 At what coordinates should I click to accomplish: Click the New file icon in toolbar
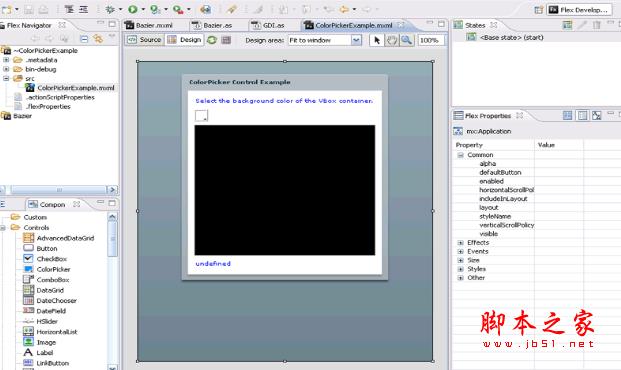pyautogui.click(x=7, y=9)
